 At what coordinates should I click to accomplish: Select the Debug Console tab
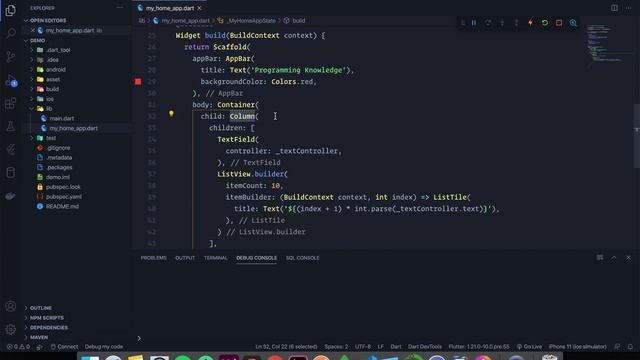(x=256, y=258)
